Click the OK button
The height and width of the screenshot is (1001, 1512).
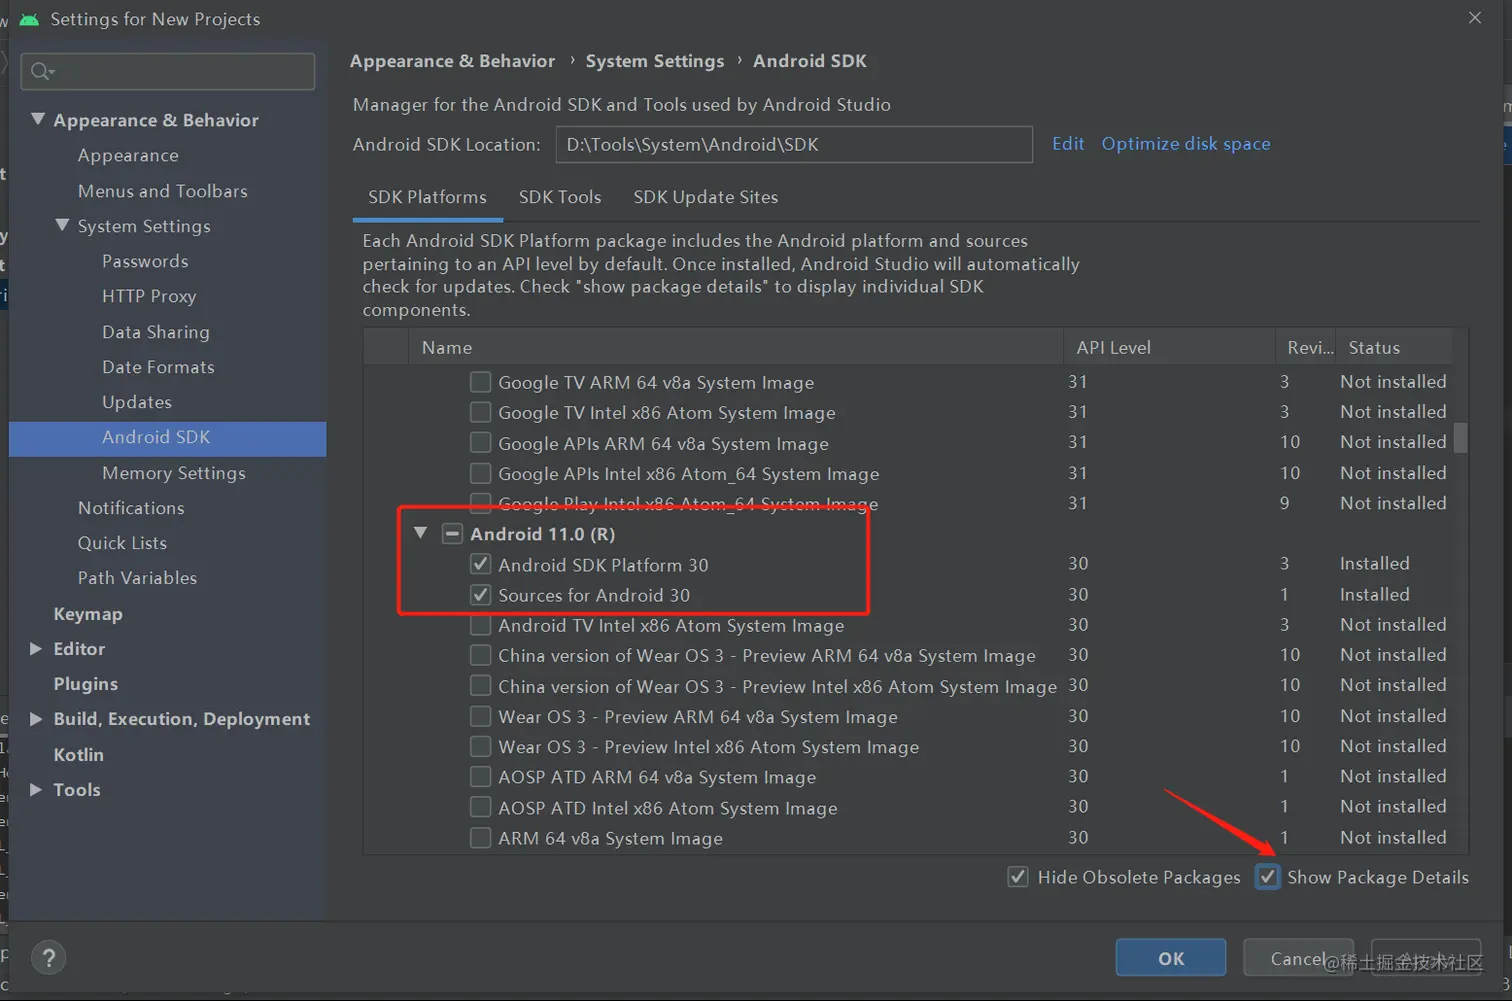pos(1171,958)
